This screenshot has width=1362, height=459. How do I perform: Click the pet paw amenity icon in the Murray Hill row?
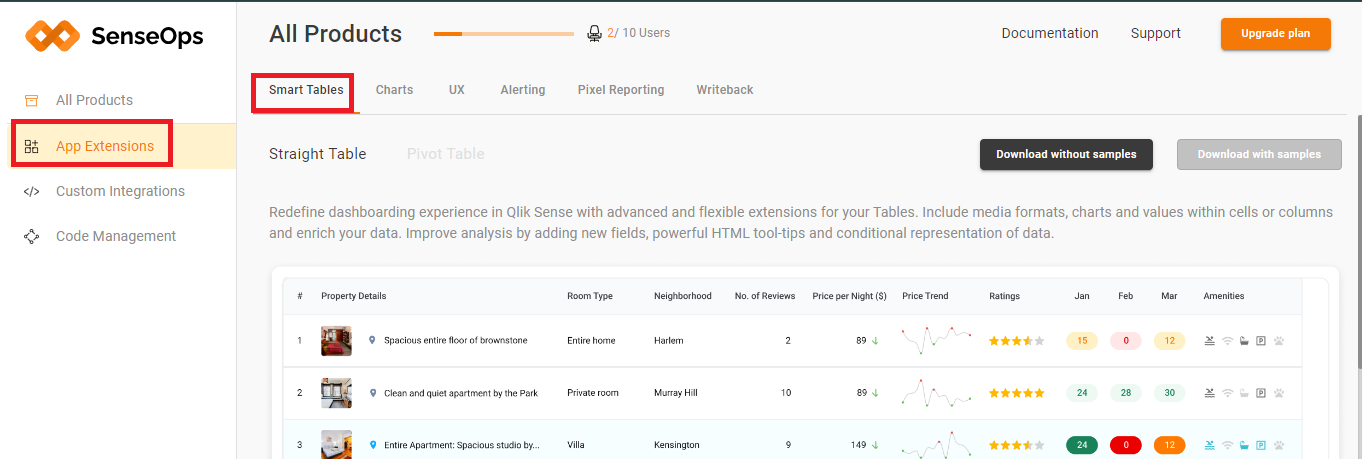[x=1278, y=393]
